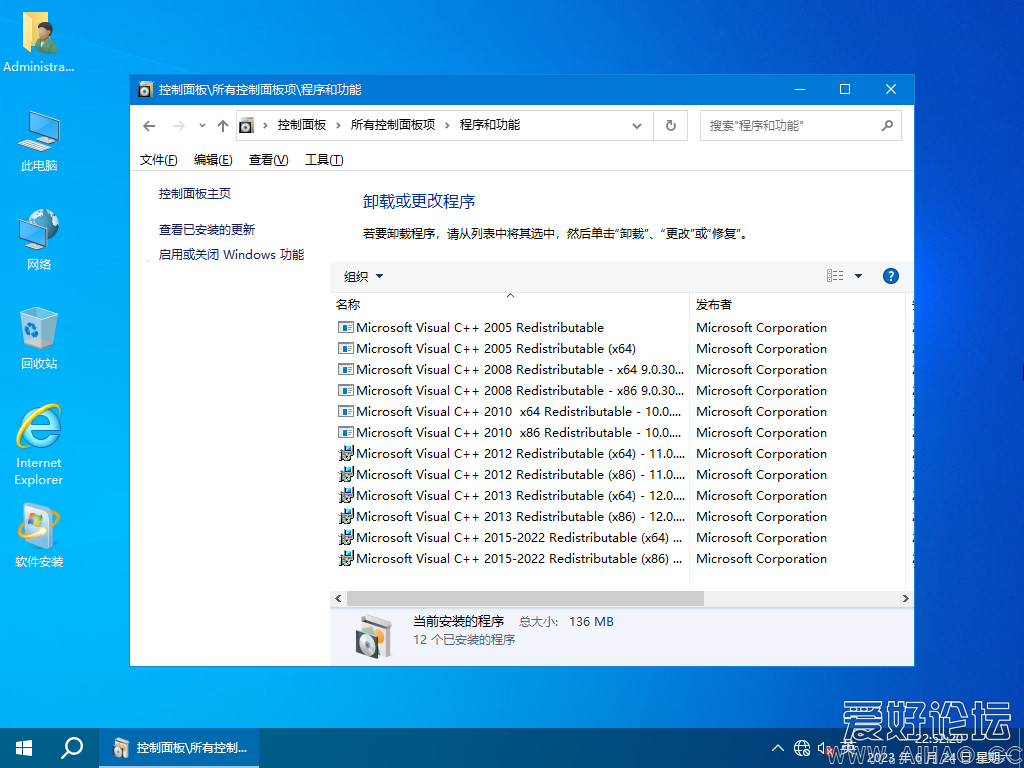This screenshot has width=1024, height=768.
Task: Open the network globe icon in system tray
Action: [x=801, y=748]
